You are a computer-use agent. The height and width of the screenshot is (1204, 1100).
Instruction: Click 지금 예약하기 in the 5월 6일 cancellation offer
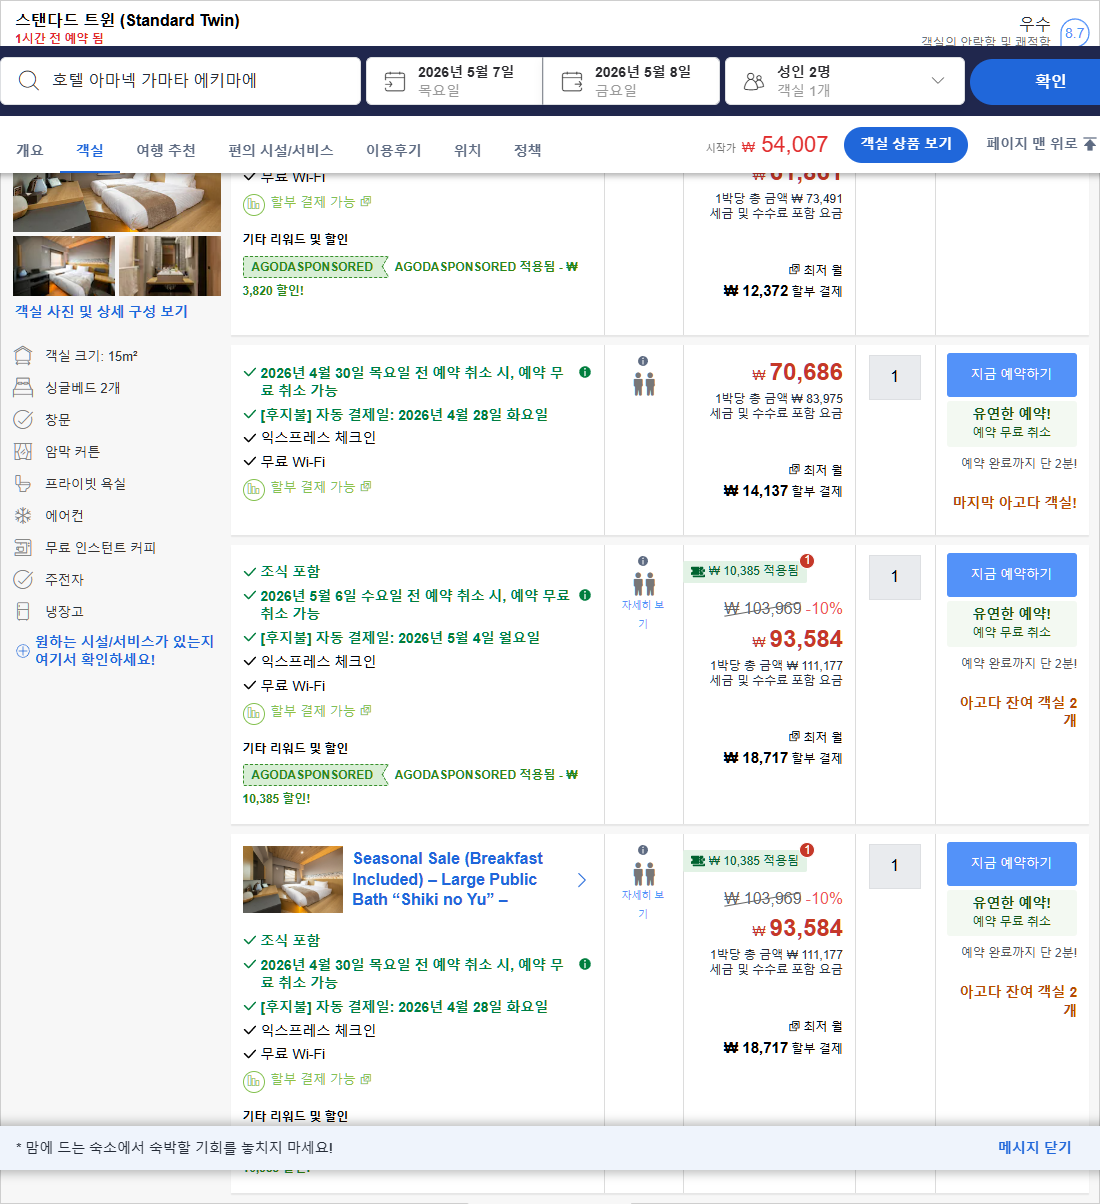click(1012, 574)
